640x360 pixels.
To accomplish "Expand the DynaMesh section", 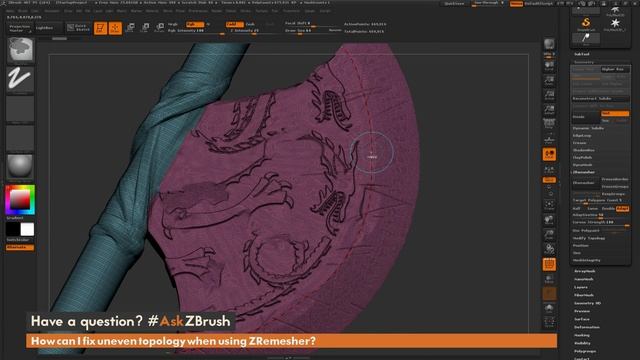I will [x=582, y=165].
